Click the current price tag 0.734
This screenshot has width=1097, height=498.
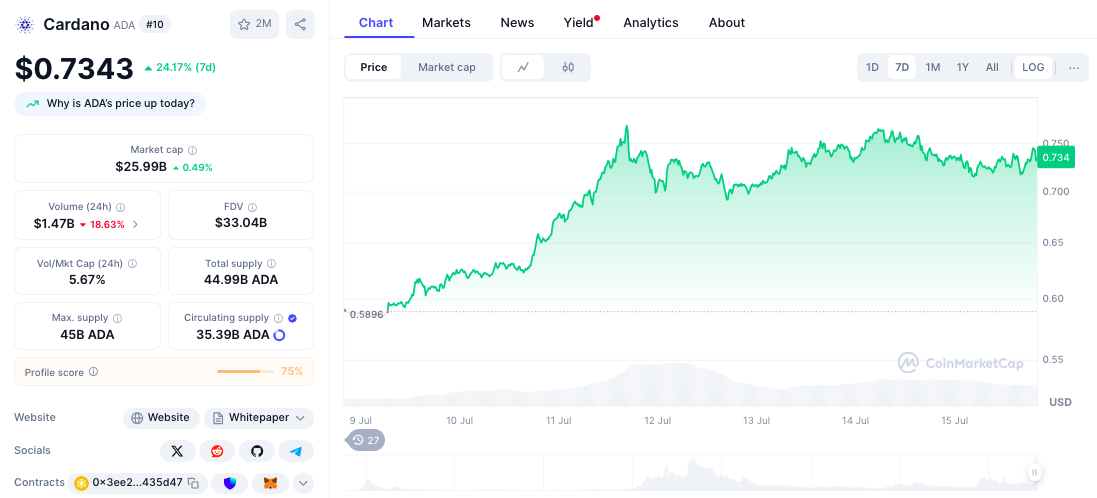1056,157
